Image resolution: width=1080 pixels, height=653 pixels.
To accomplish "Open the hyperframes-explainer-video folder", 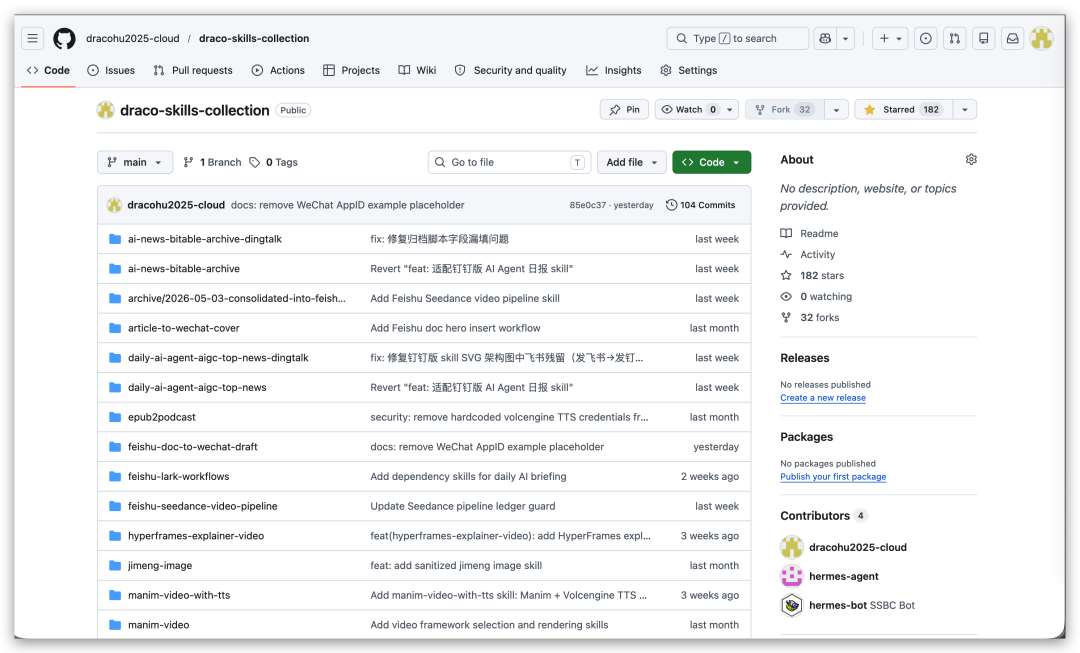I will pyautogui.click(x=196, y=536).
